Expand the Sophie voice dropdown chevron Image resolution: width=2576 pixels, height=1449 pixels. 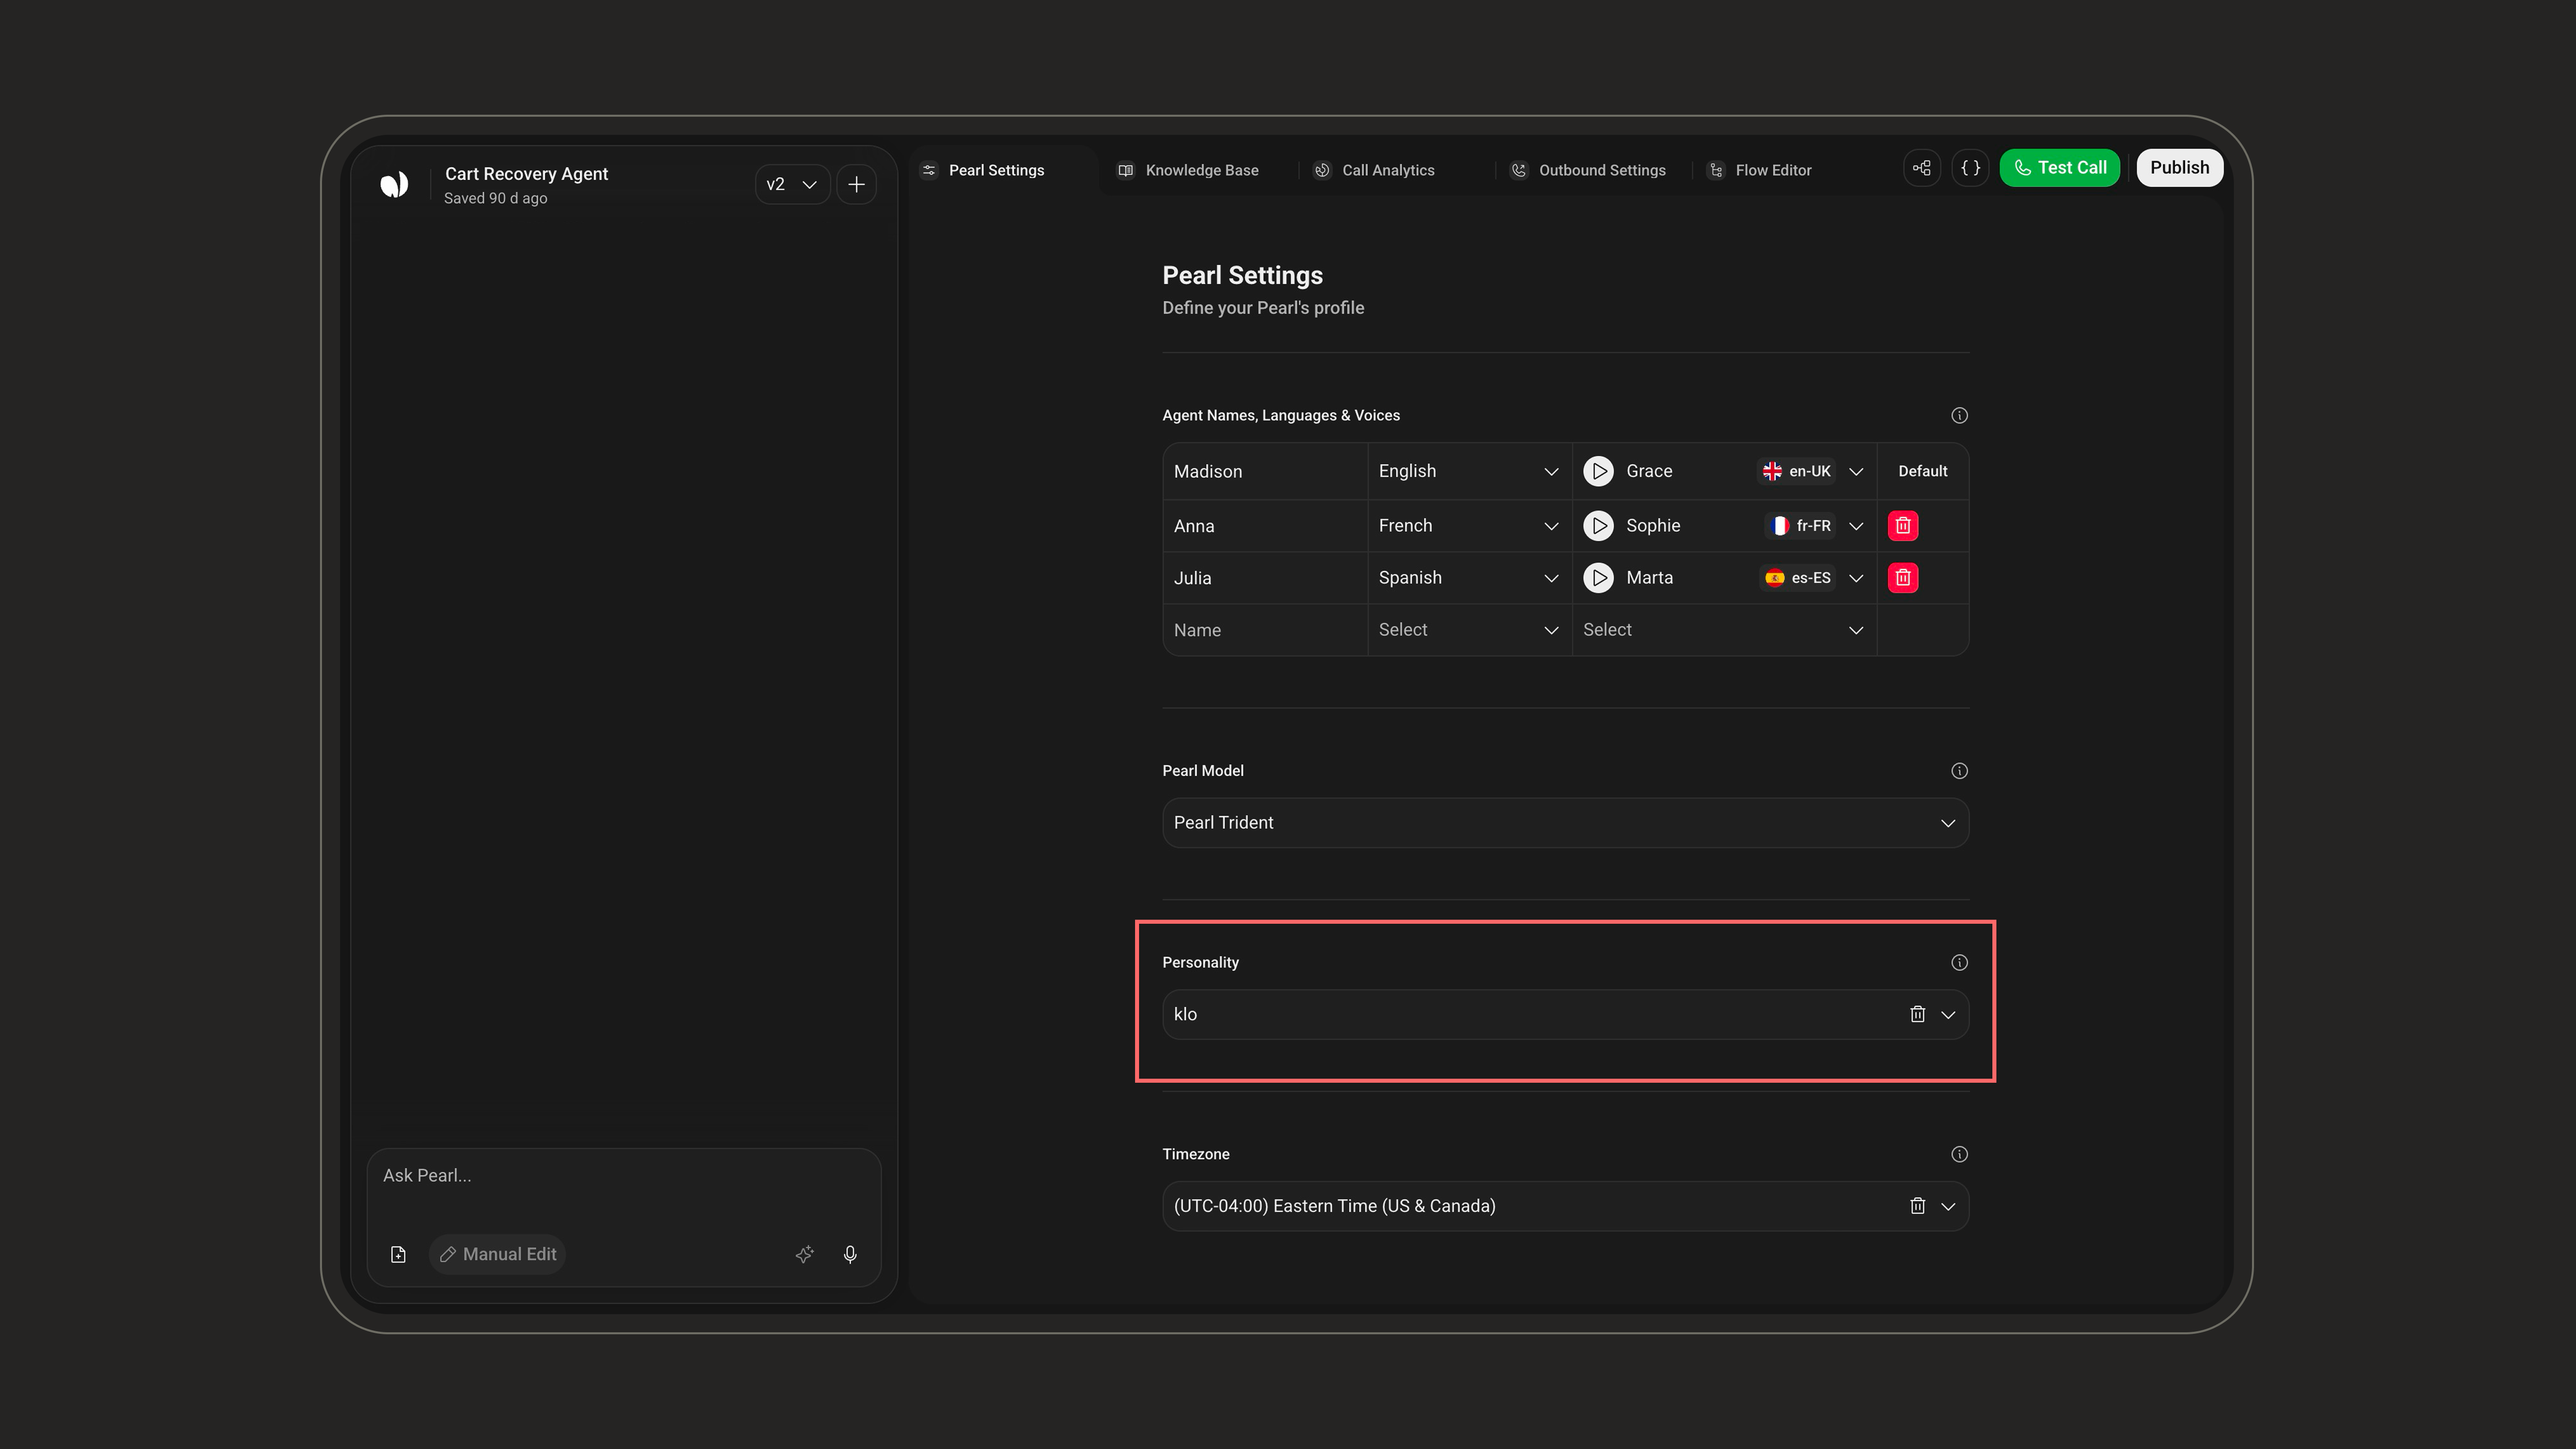point(1856,526)
